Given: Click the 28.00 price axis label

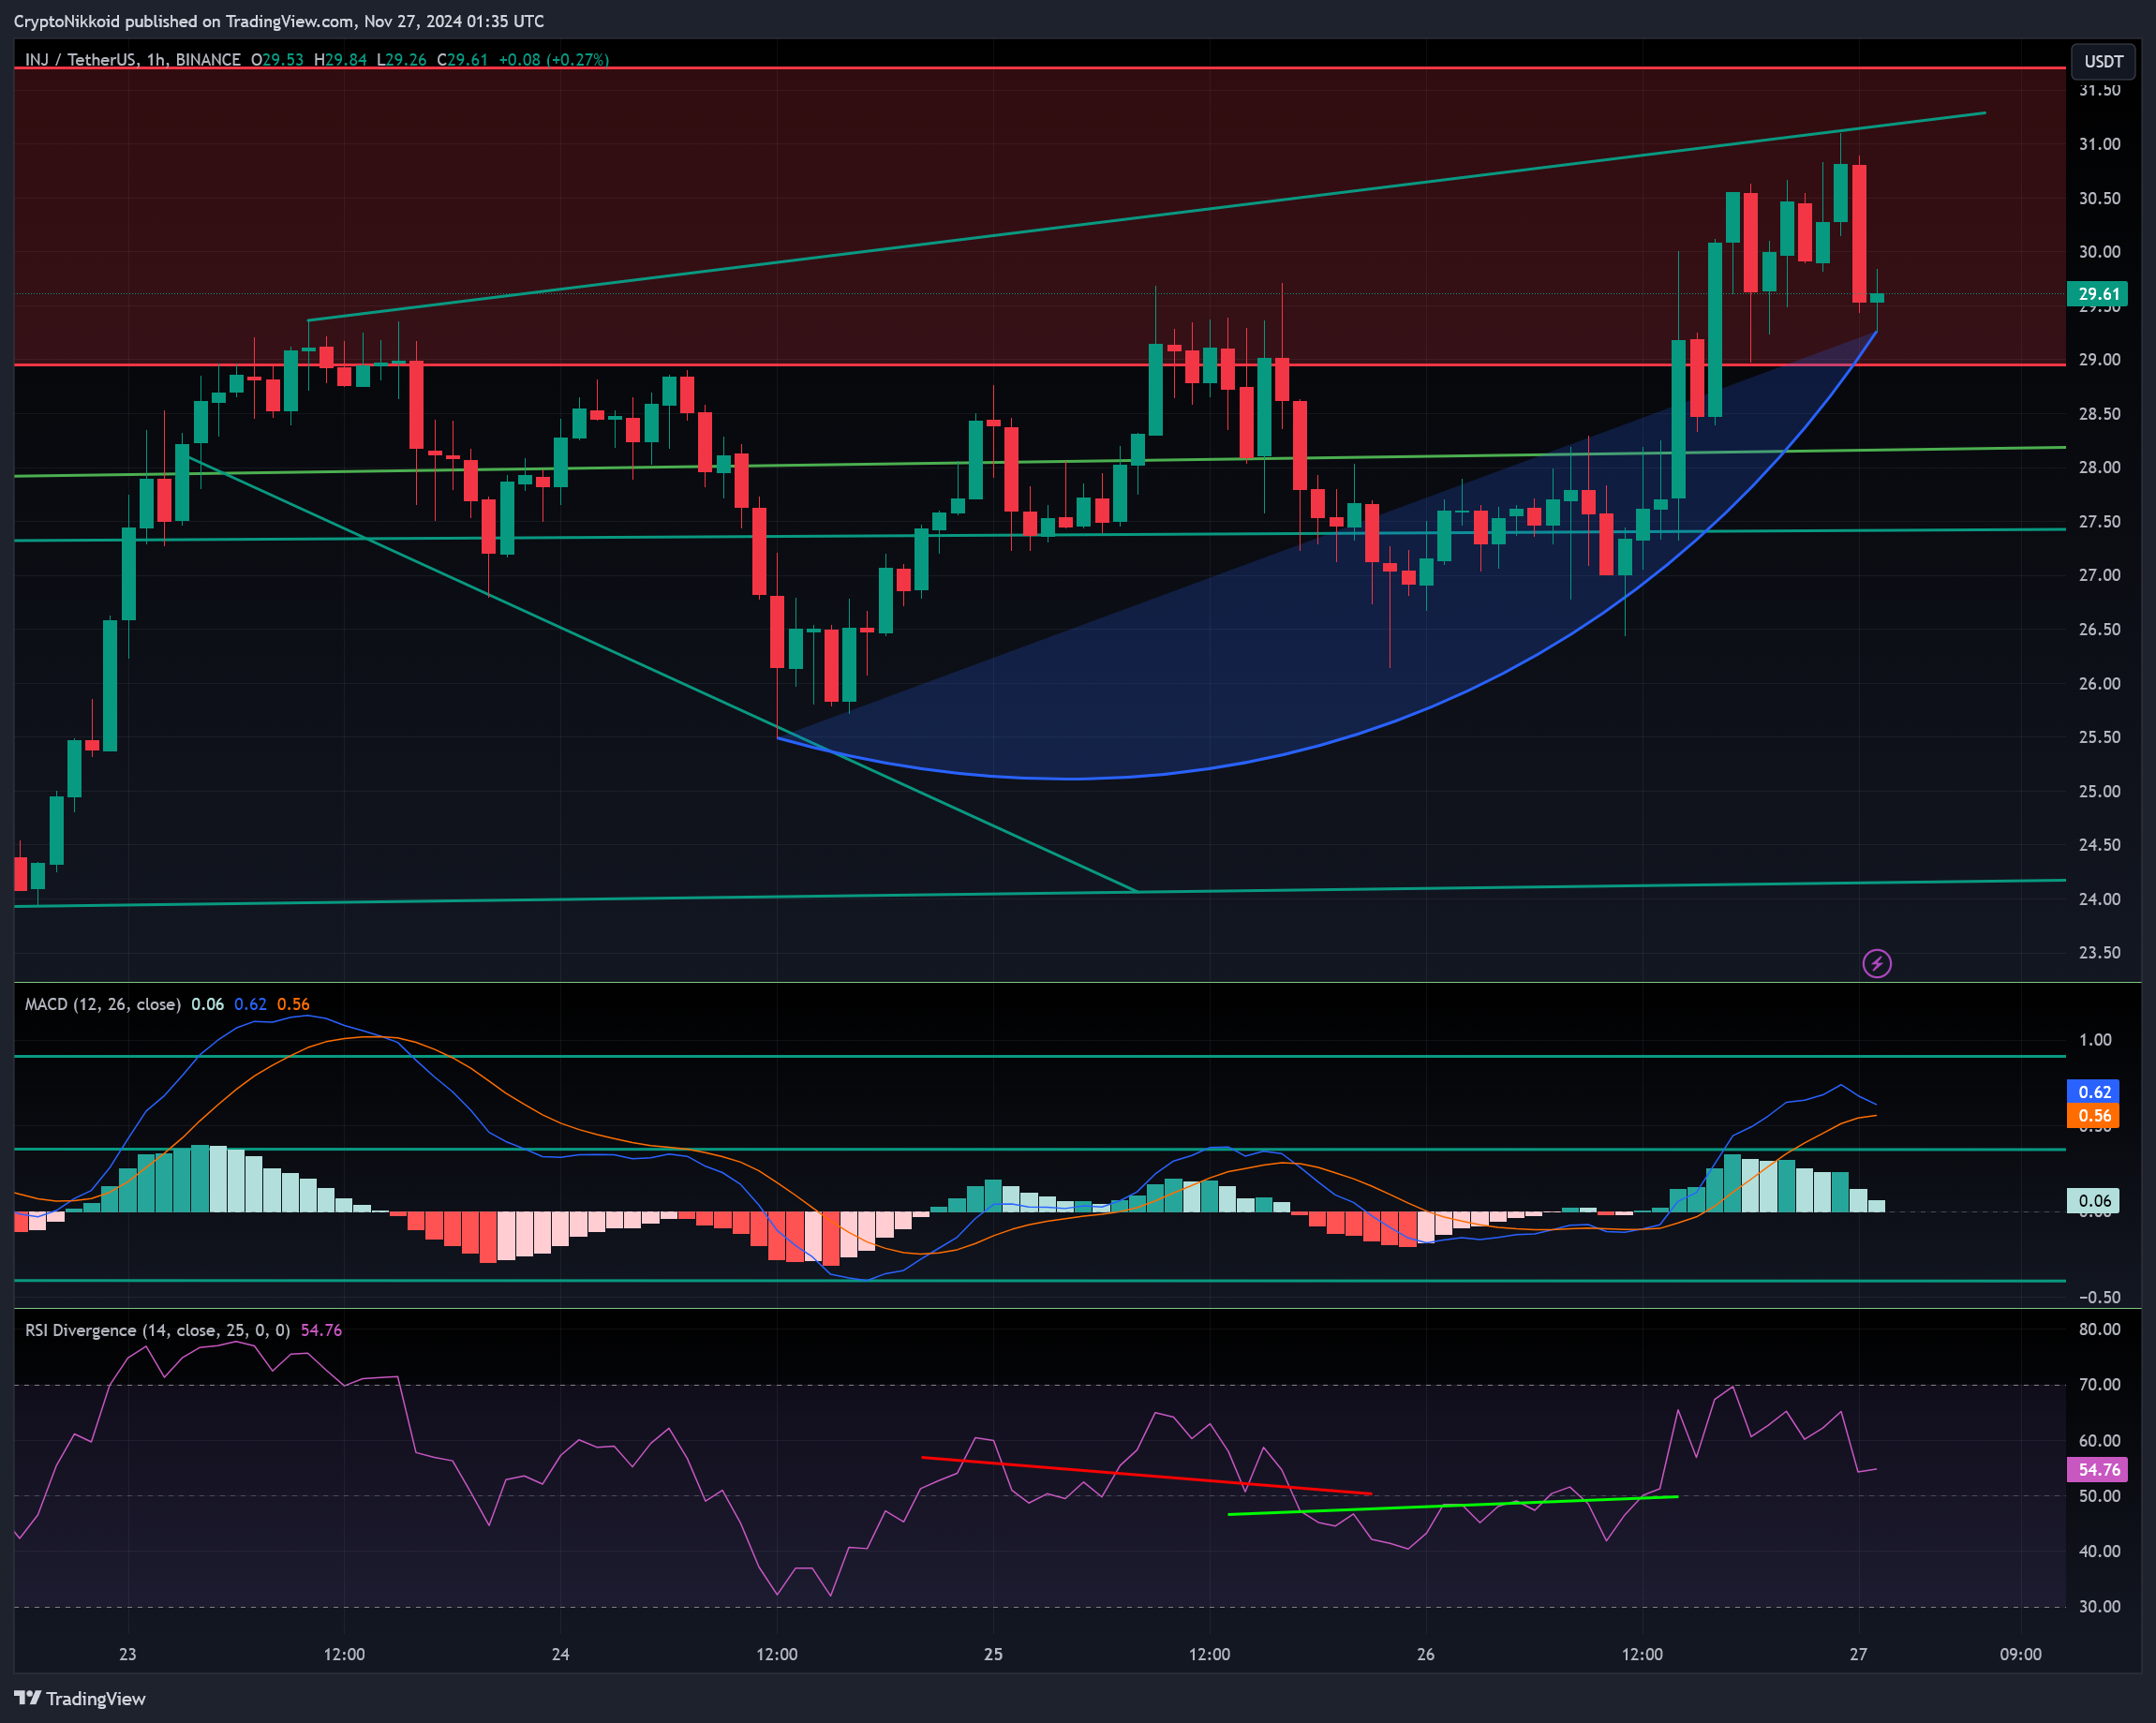Looking at the screenshot, I should pyautogui.click(x=2099, y=467).
